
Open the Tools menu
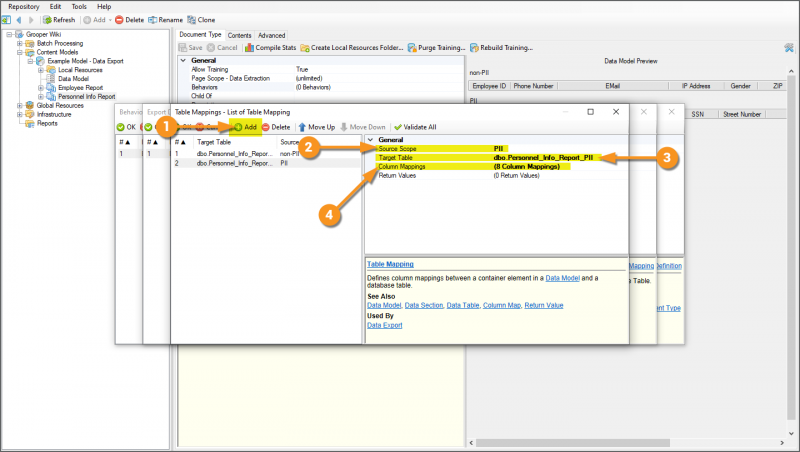point(79,7)
